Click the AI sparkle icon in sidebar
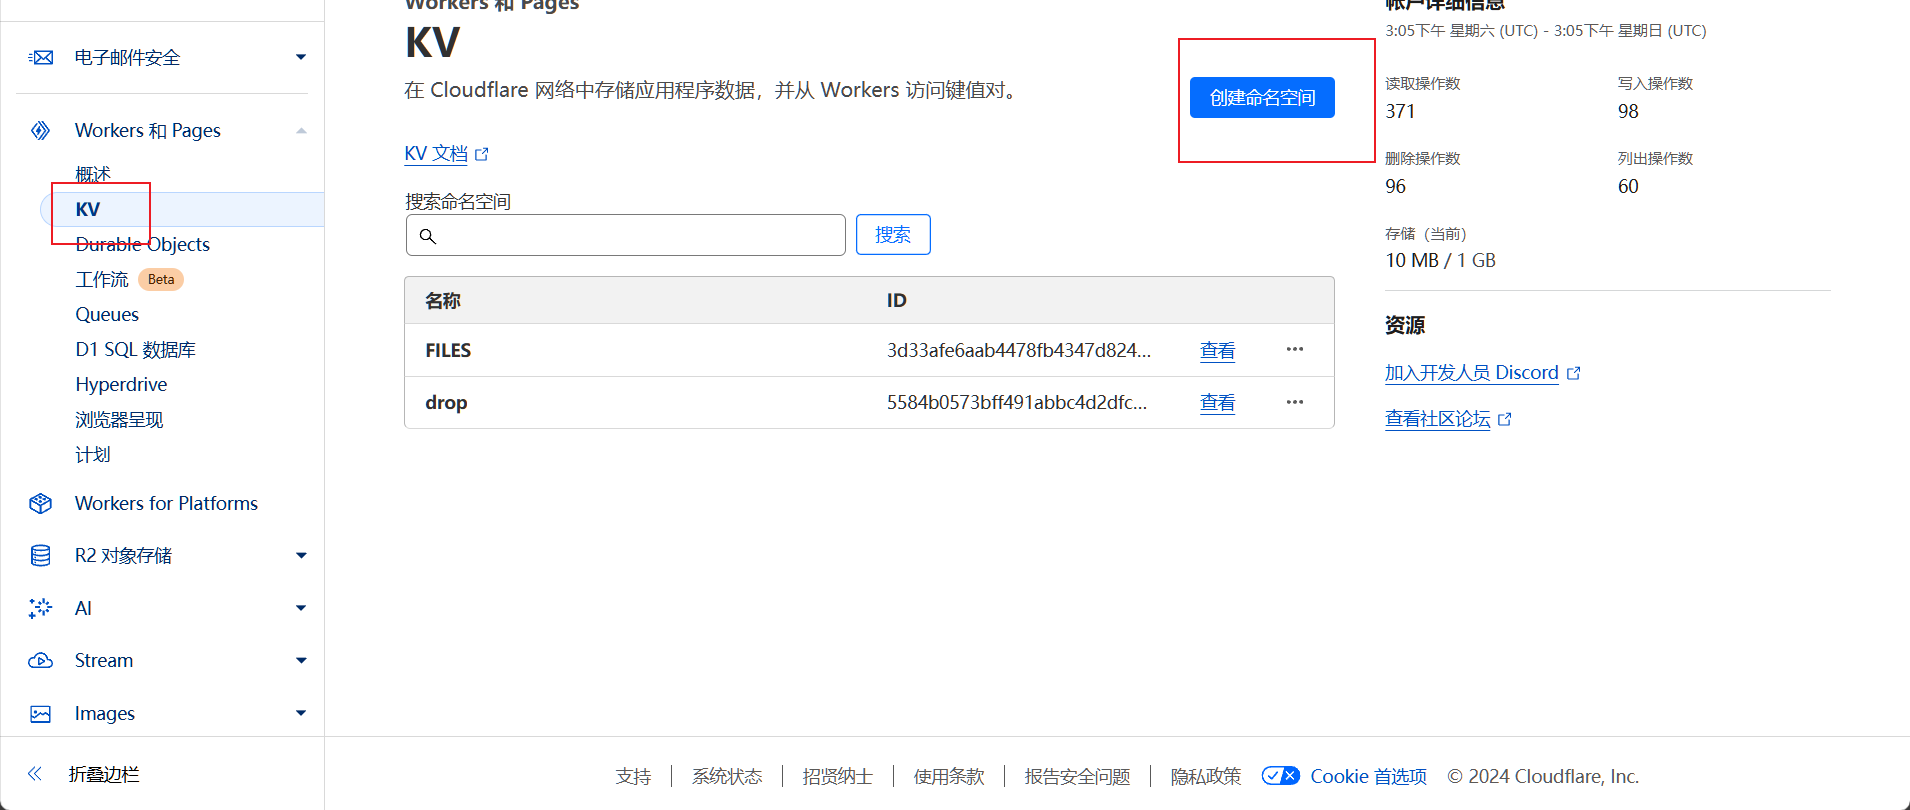1910x810 pixels. pos(41,608)
